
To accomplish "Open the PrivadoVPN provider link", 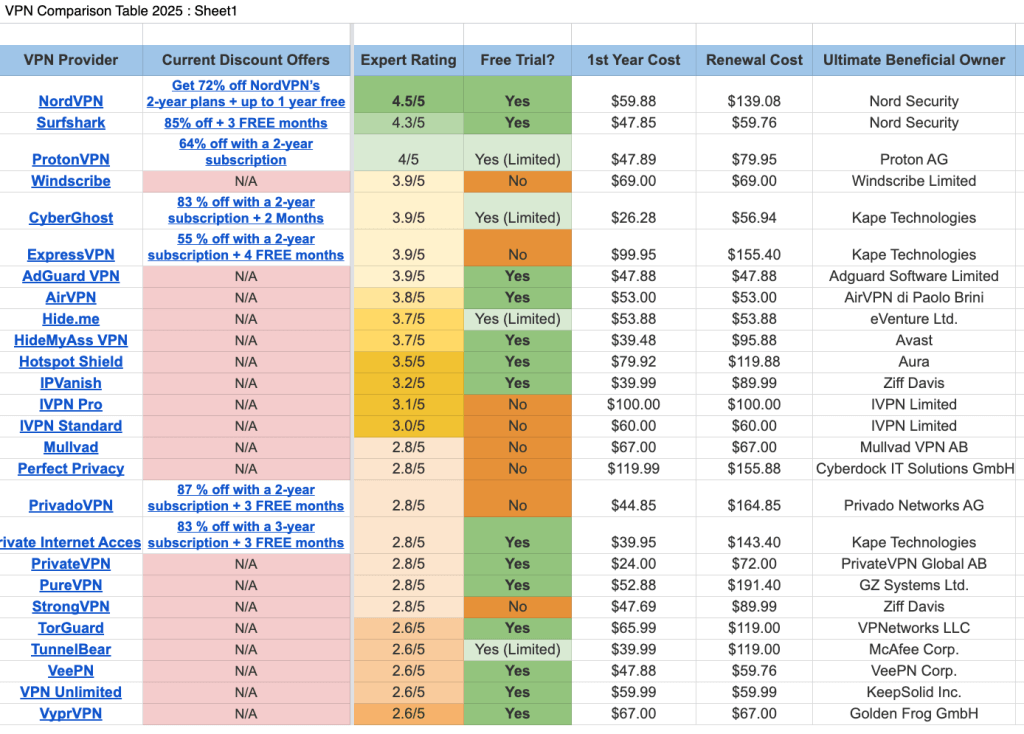I will 71,505.
